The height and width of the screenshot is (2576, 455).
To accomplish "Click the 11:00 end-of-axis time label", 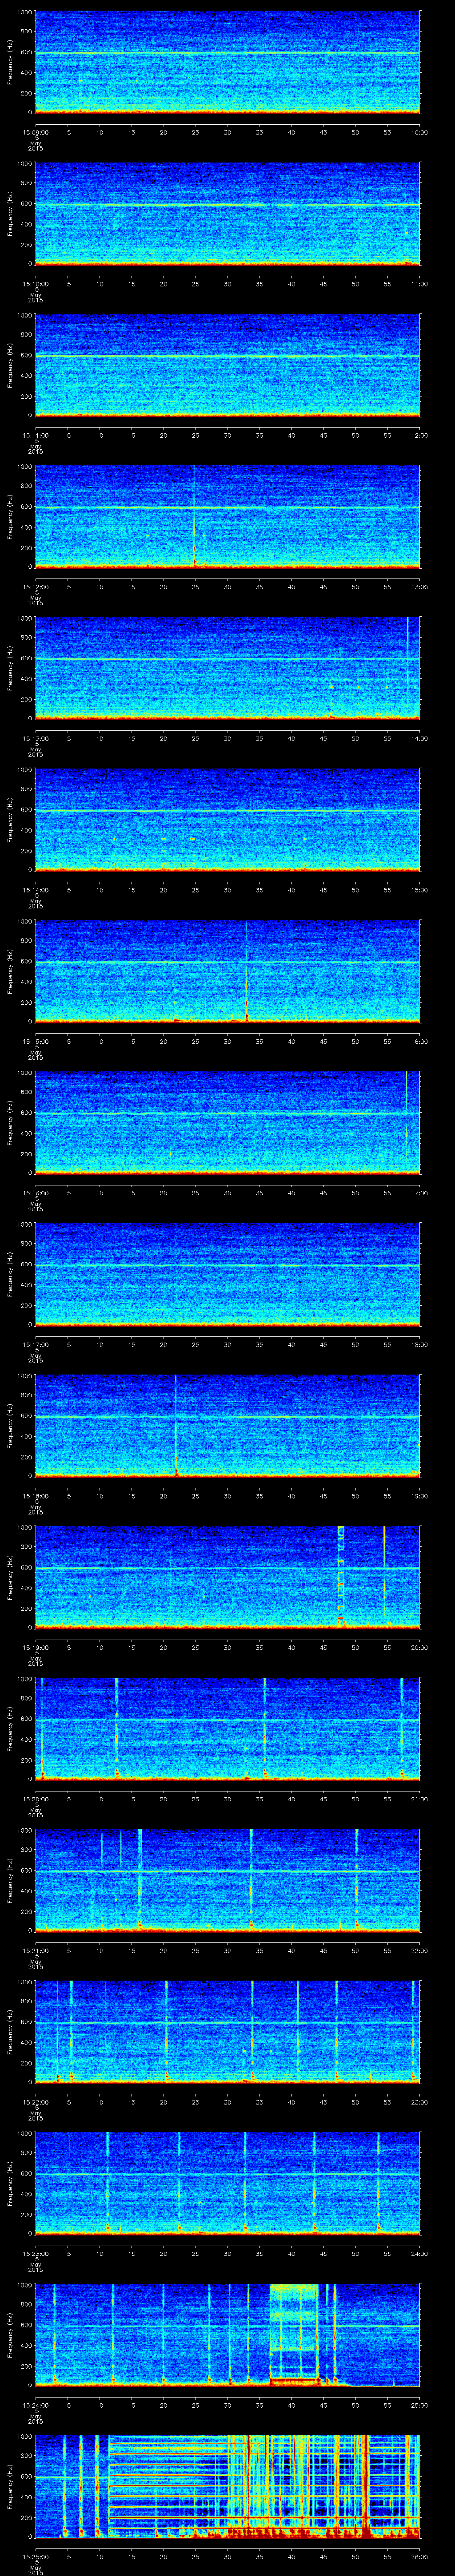I will point(419,284).
